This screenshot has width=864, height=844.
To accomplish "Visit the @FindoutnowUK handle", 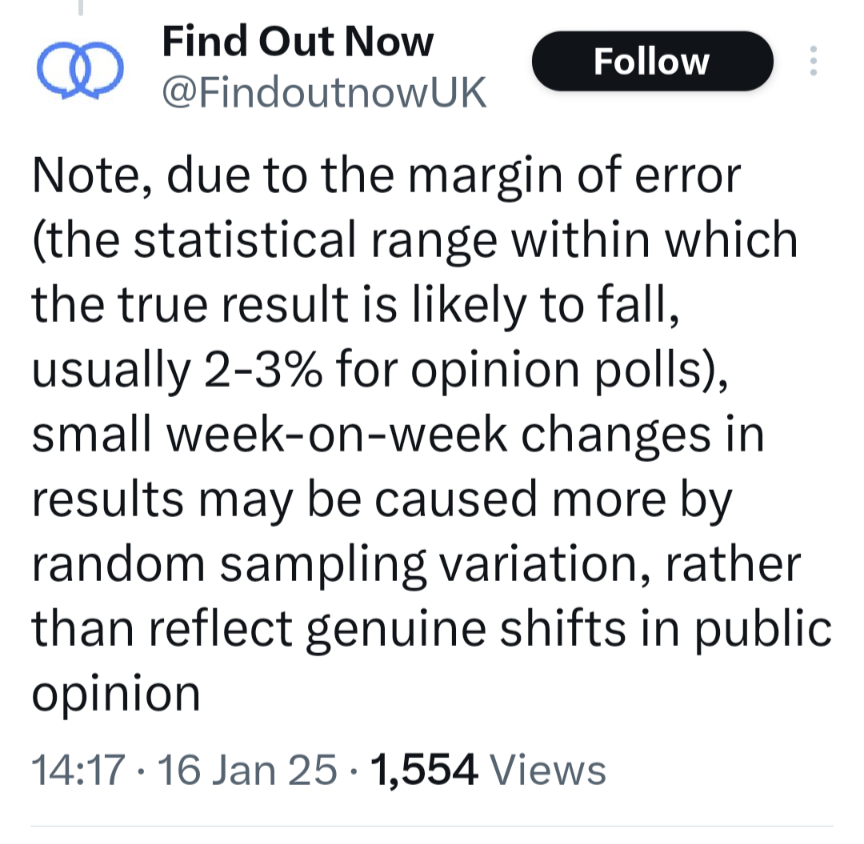I will point(324,92).
